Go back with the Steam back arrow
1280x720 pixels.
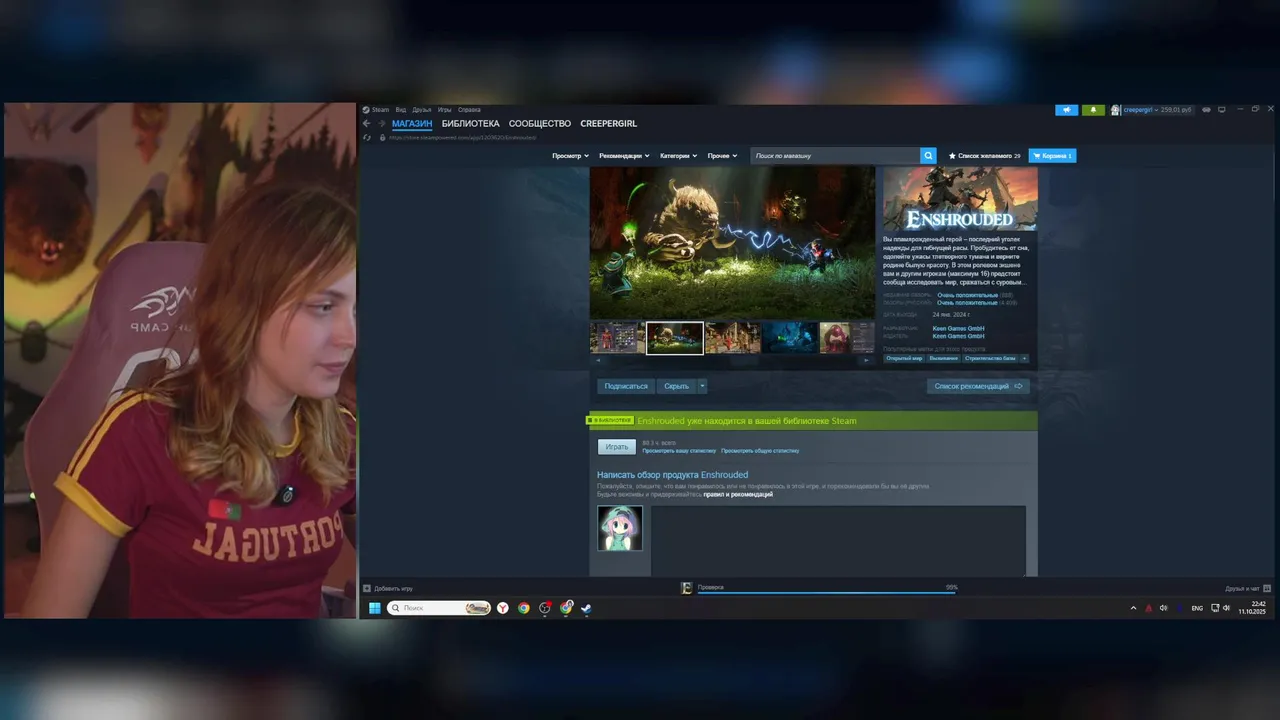366,124
